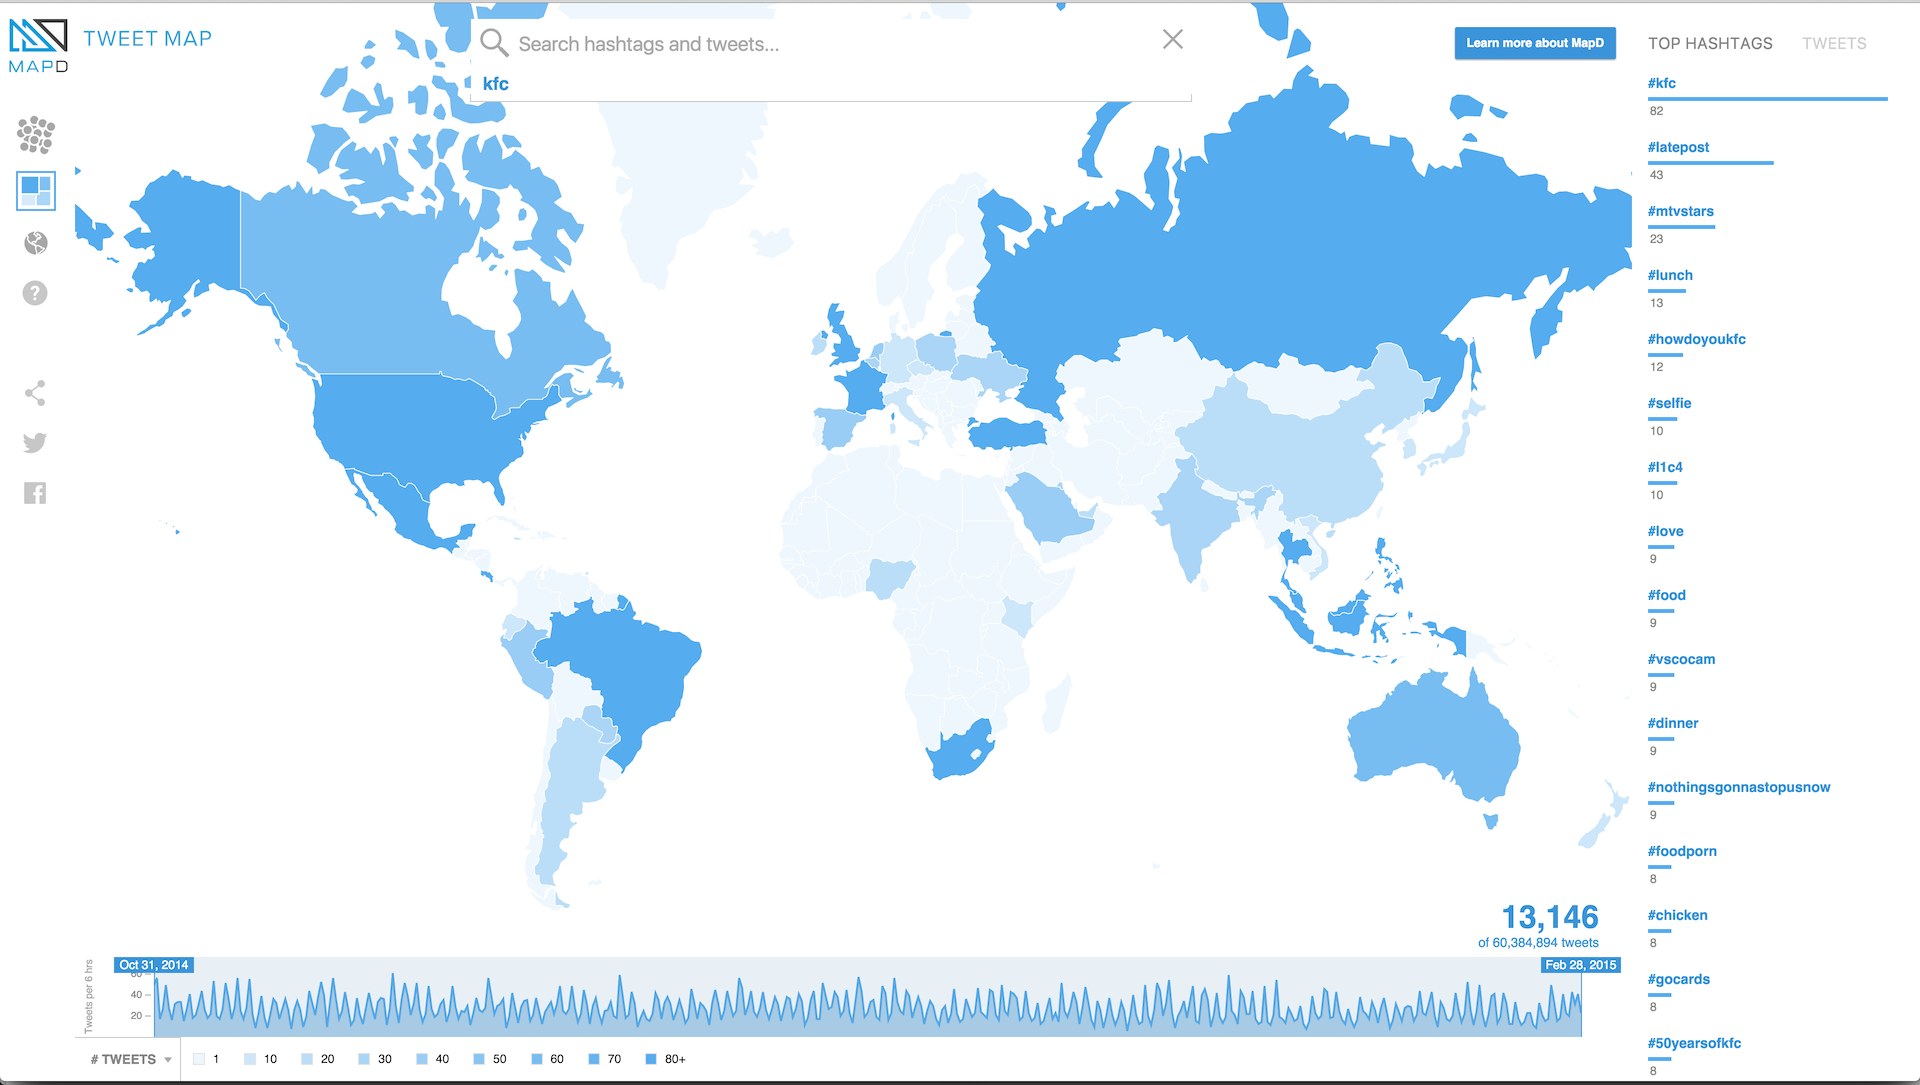This screenshot has width=1920, height=1085.
Task: Select the #dinner hashtag
Action: coord(1673,723)
